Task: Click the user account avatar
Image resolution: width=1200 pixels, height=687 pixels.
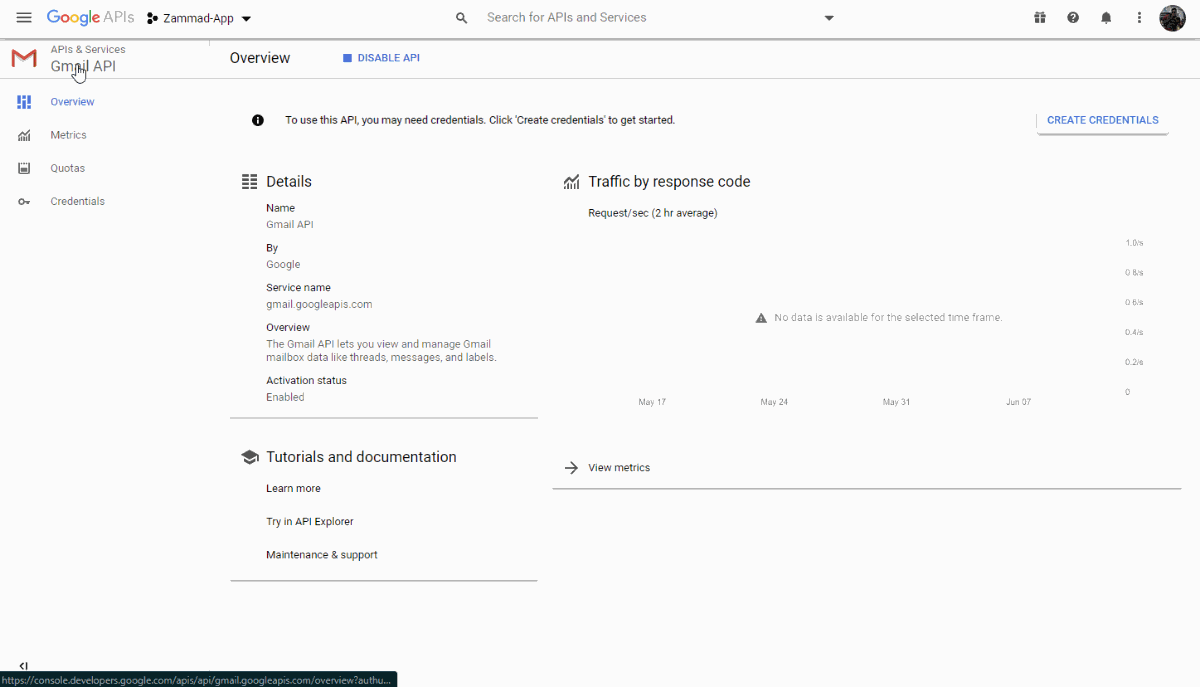Action: coord(1172,18)
